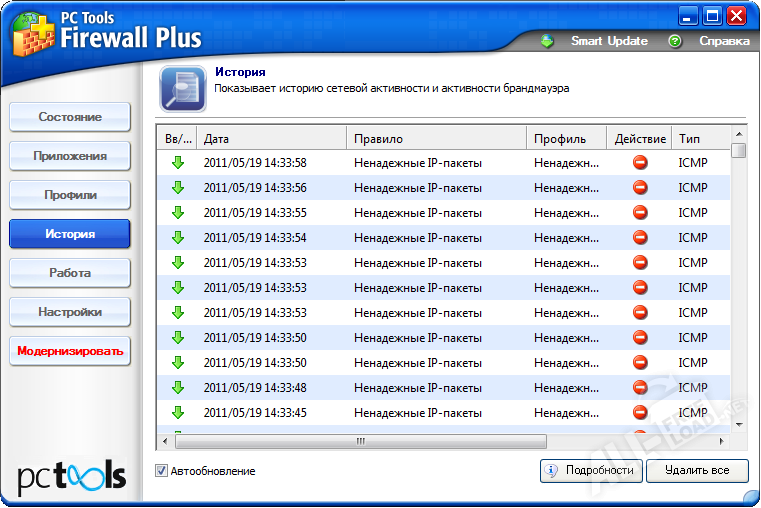Click the Модернизировать upgrade button
Screen dimensions: 761x508
[70, 351]
